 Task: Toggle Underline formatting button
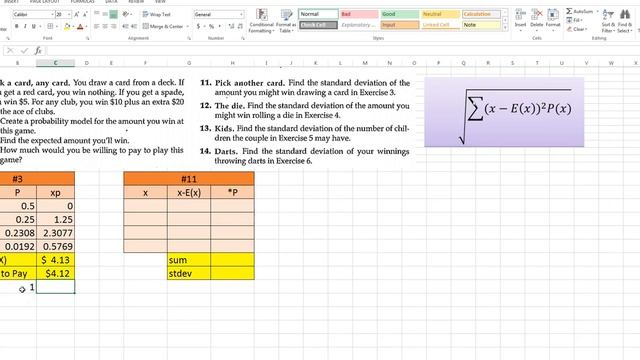coord(33,27)
